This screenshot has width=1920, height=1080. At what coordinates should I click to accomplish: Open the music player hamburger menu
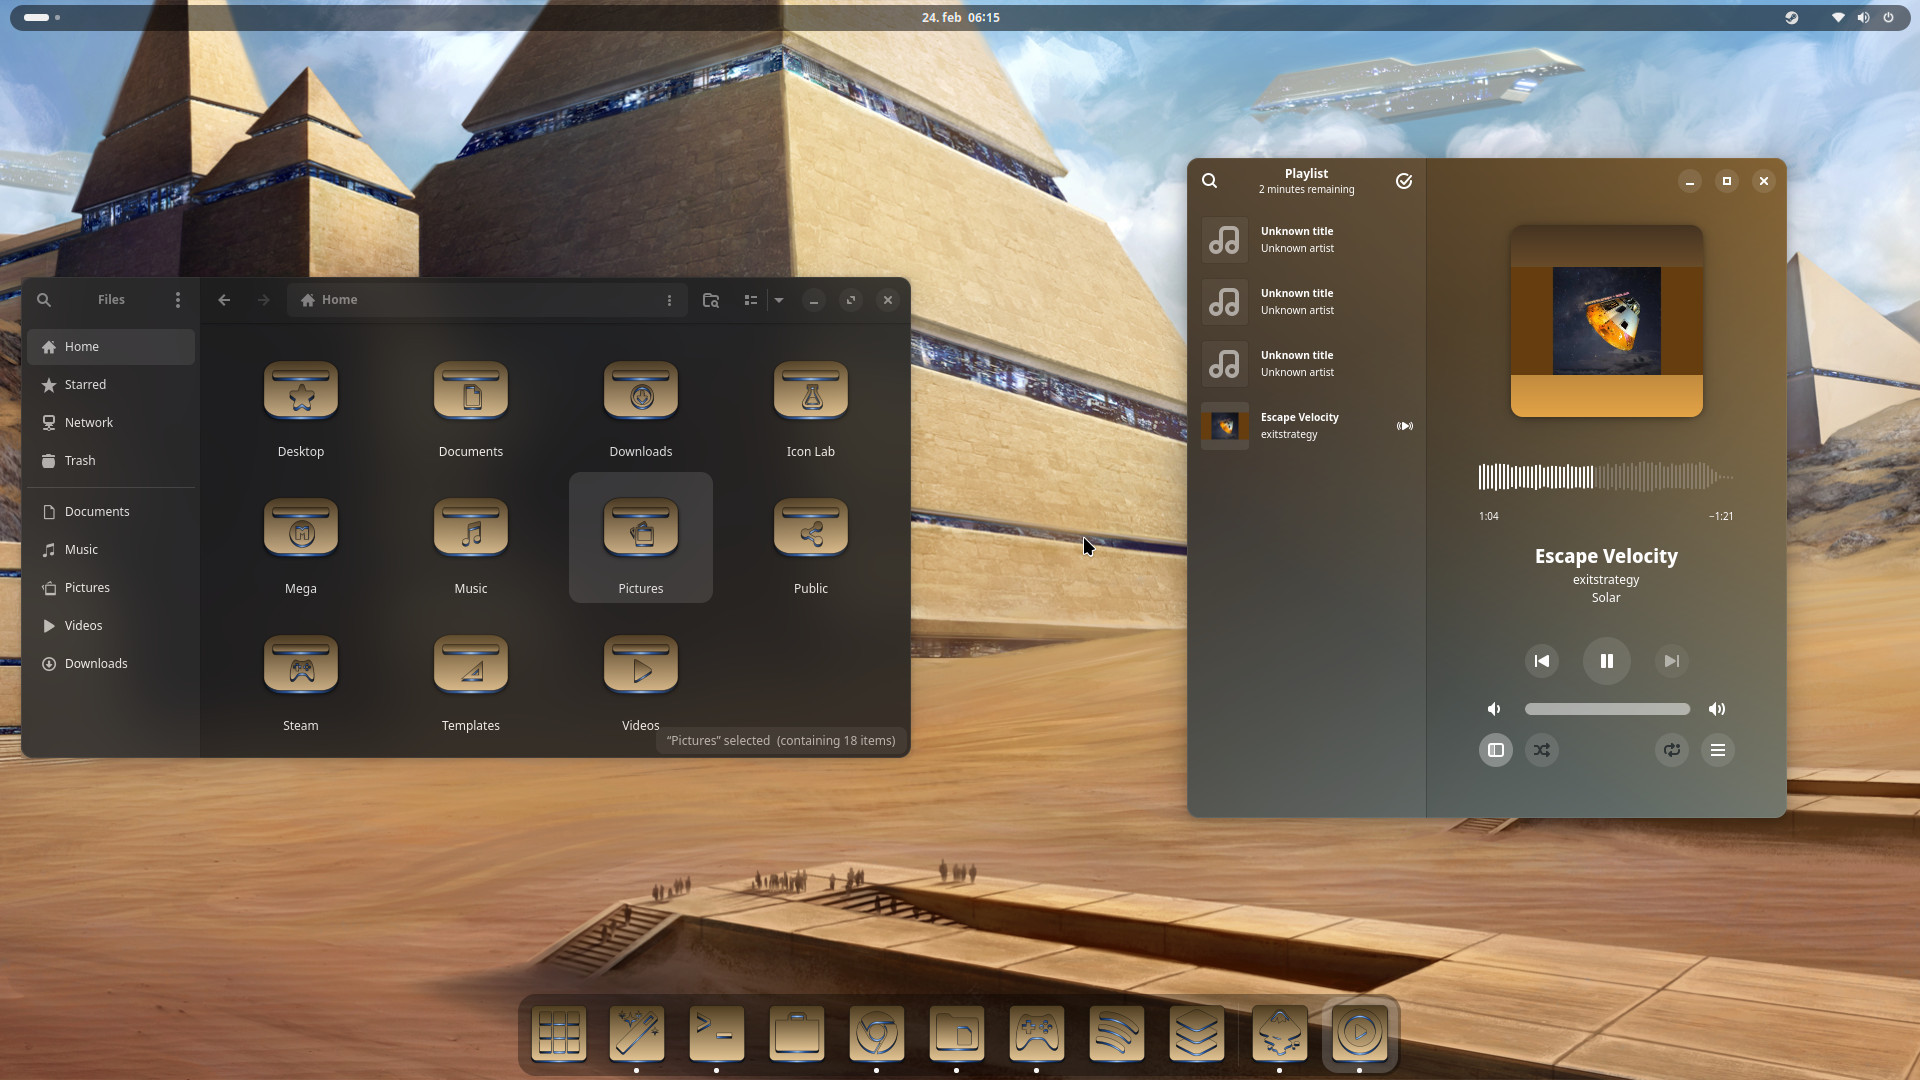point(1717,750)
